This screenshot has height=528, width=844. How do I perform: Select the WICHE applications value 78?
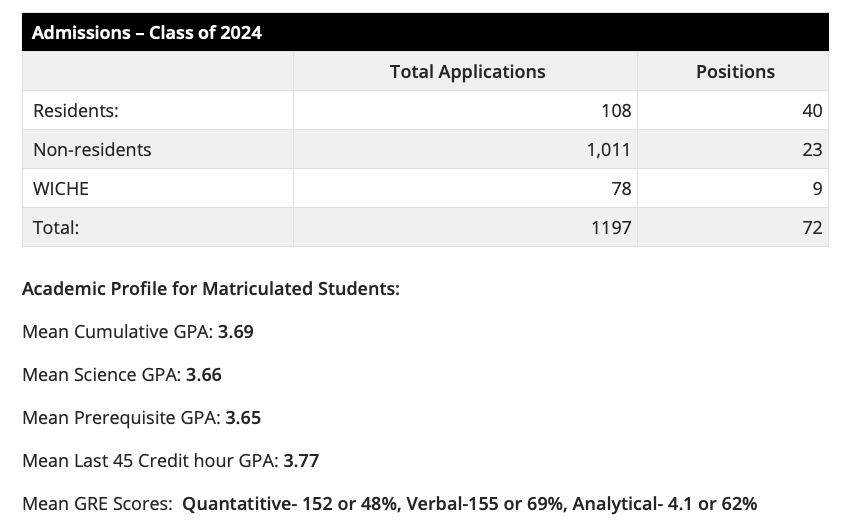click(x=621, y=189)
